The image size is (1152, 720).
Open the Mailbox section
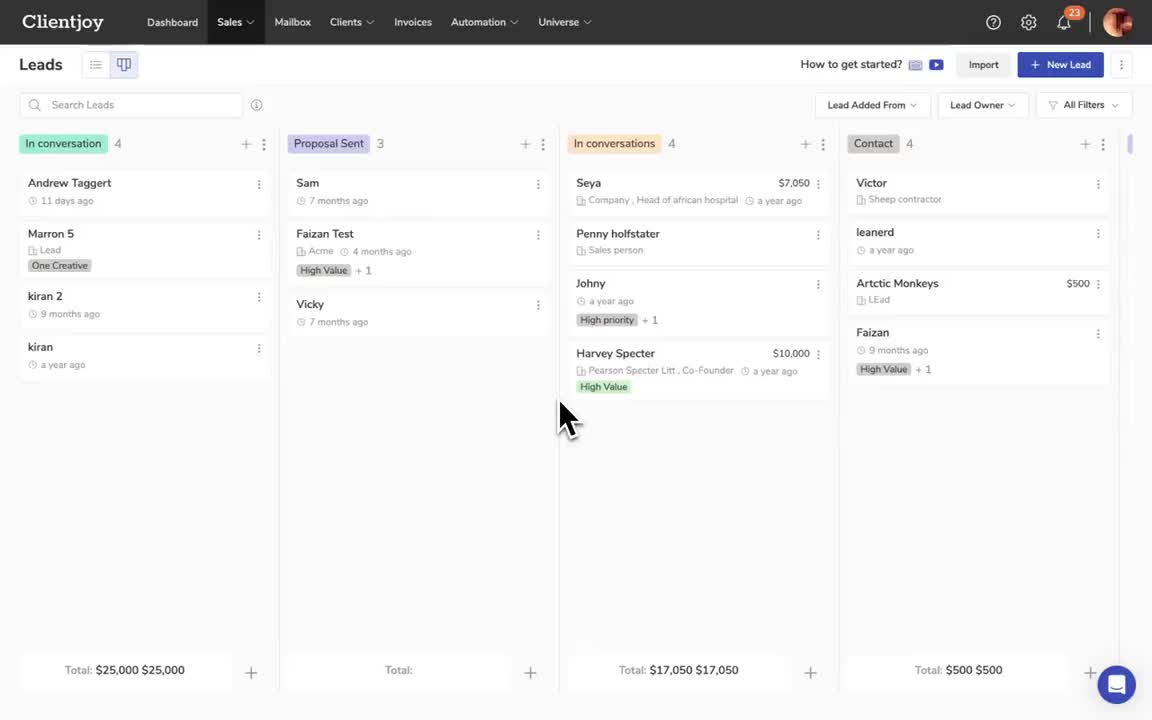[x=292, y=21]
